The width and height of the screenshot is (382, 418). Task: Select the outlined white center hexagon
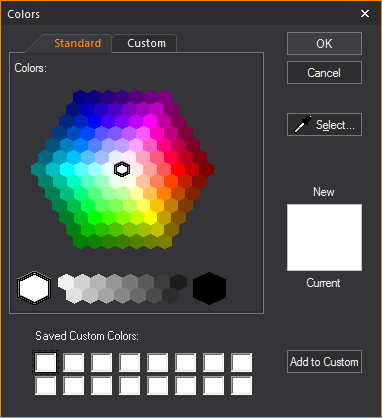click(122, 169)
